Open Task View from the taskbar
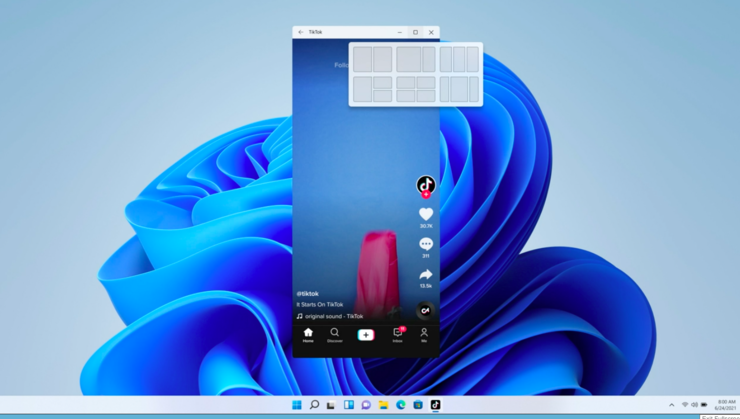 coord(331,405)
